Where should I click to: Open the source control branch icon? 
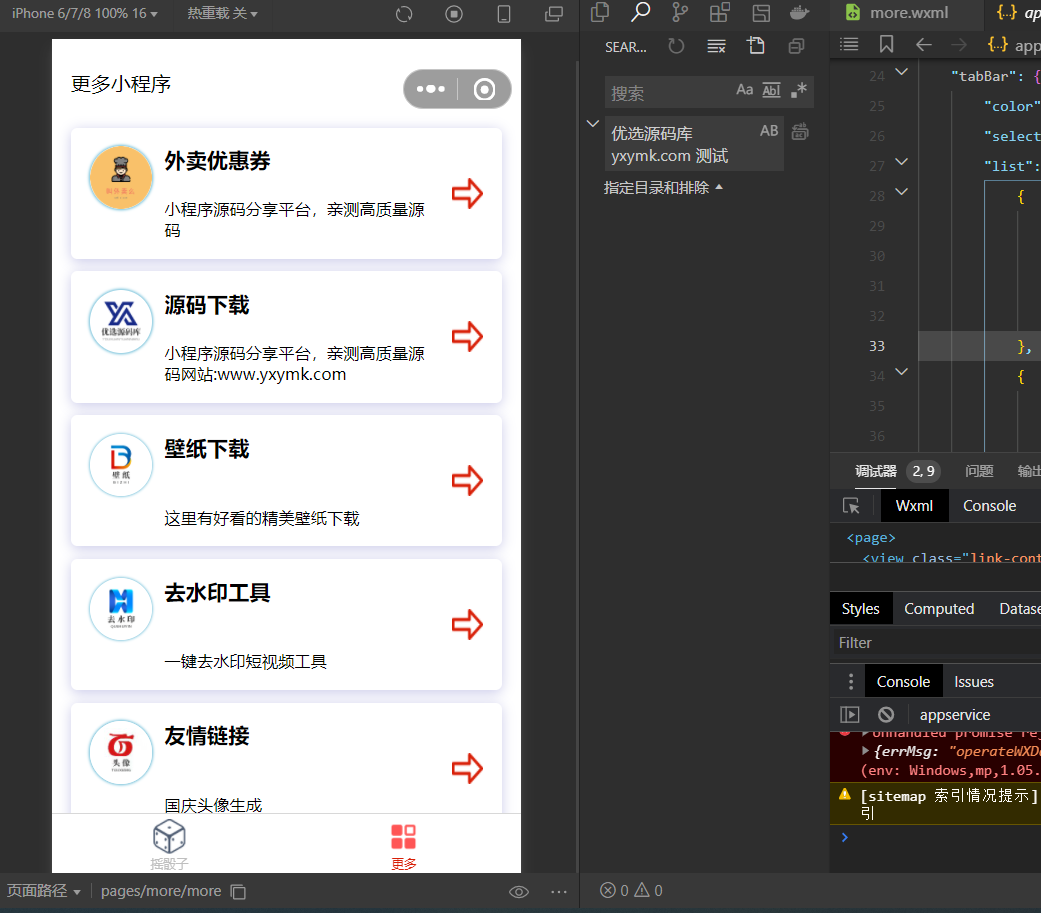[x=680, y=13]
